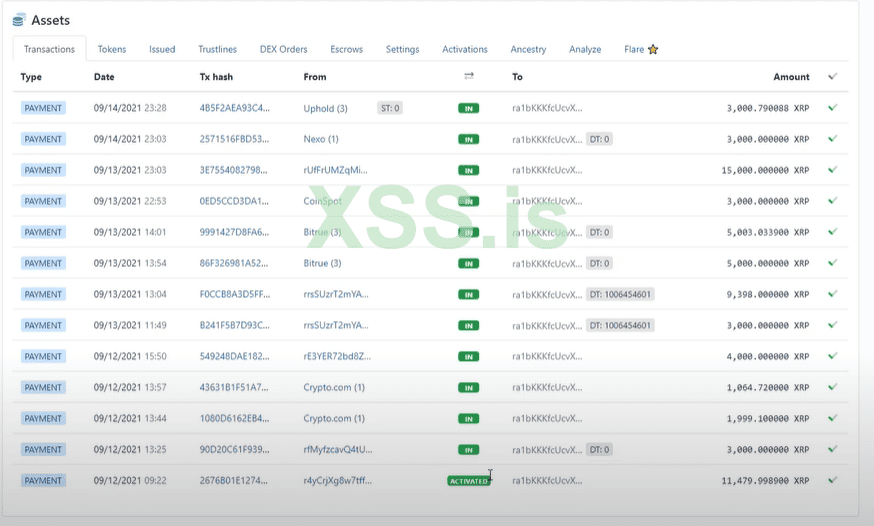Click the IN badge on the 09/13/2021 13:54 row
Screen dimensions: 874x526
tap(468, 264)
